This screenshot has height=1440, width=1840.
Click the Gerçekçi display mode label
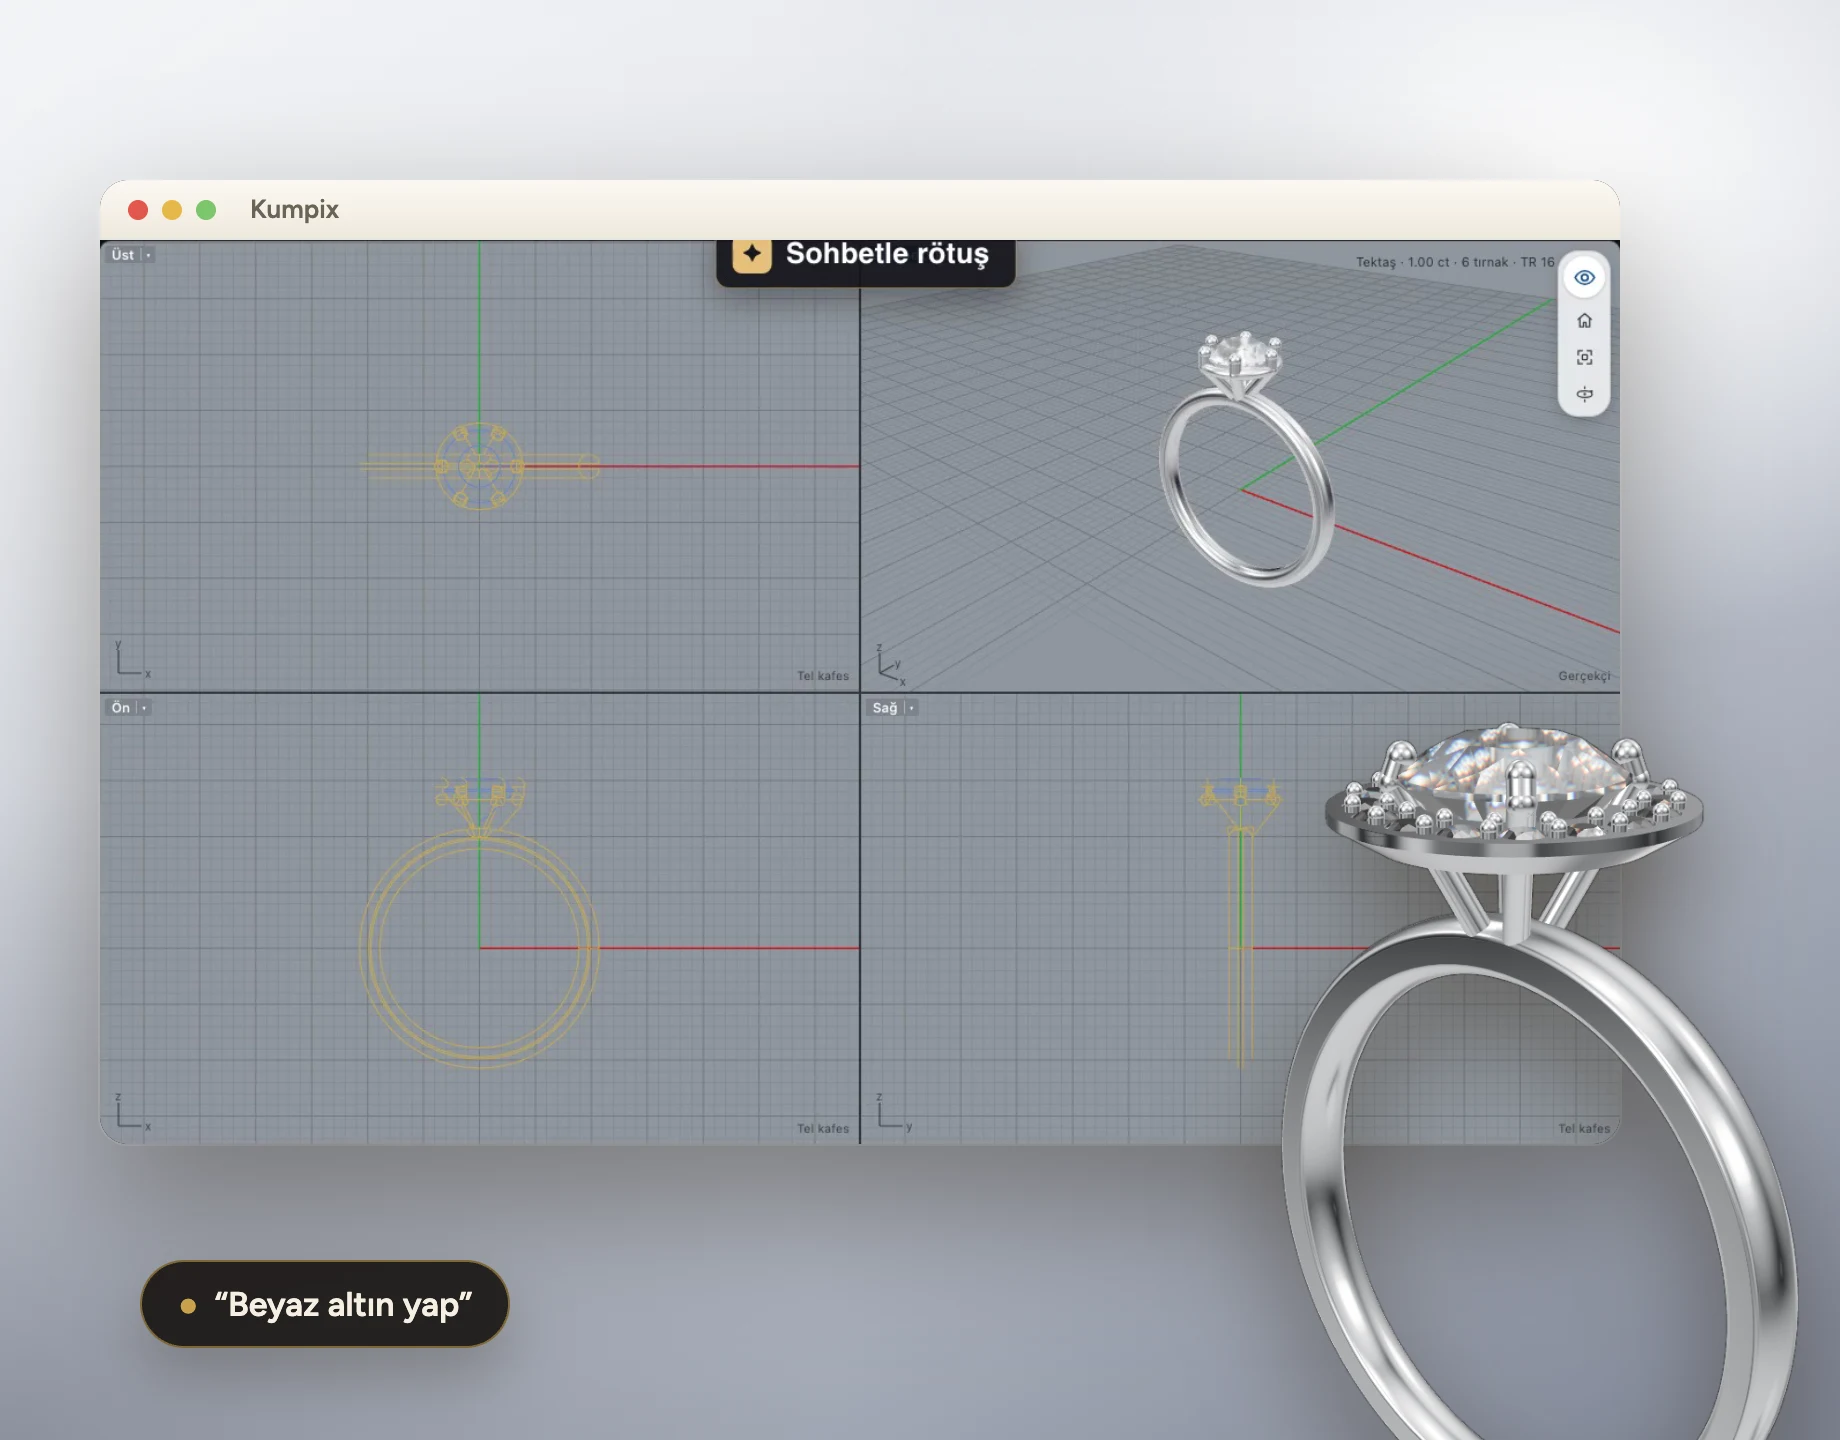pos(1584,676)
